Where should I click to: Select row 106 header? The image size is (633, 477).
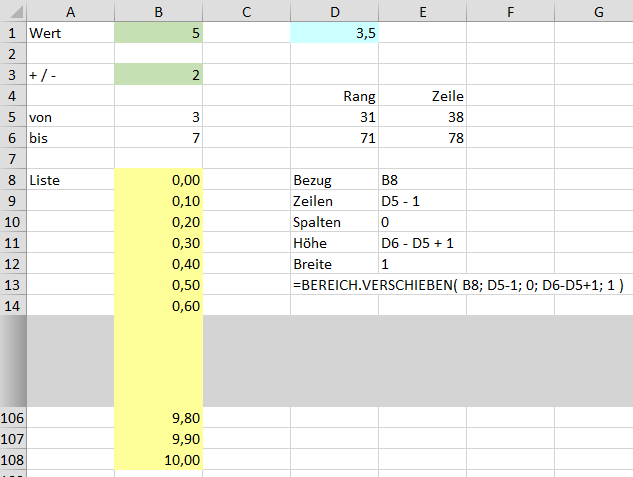coord(13,418)
